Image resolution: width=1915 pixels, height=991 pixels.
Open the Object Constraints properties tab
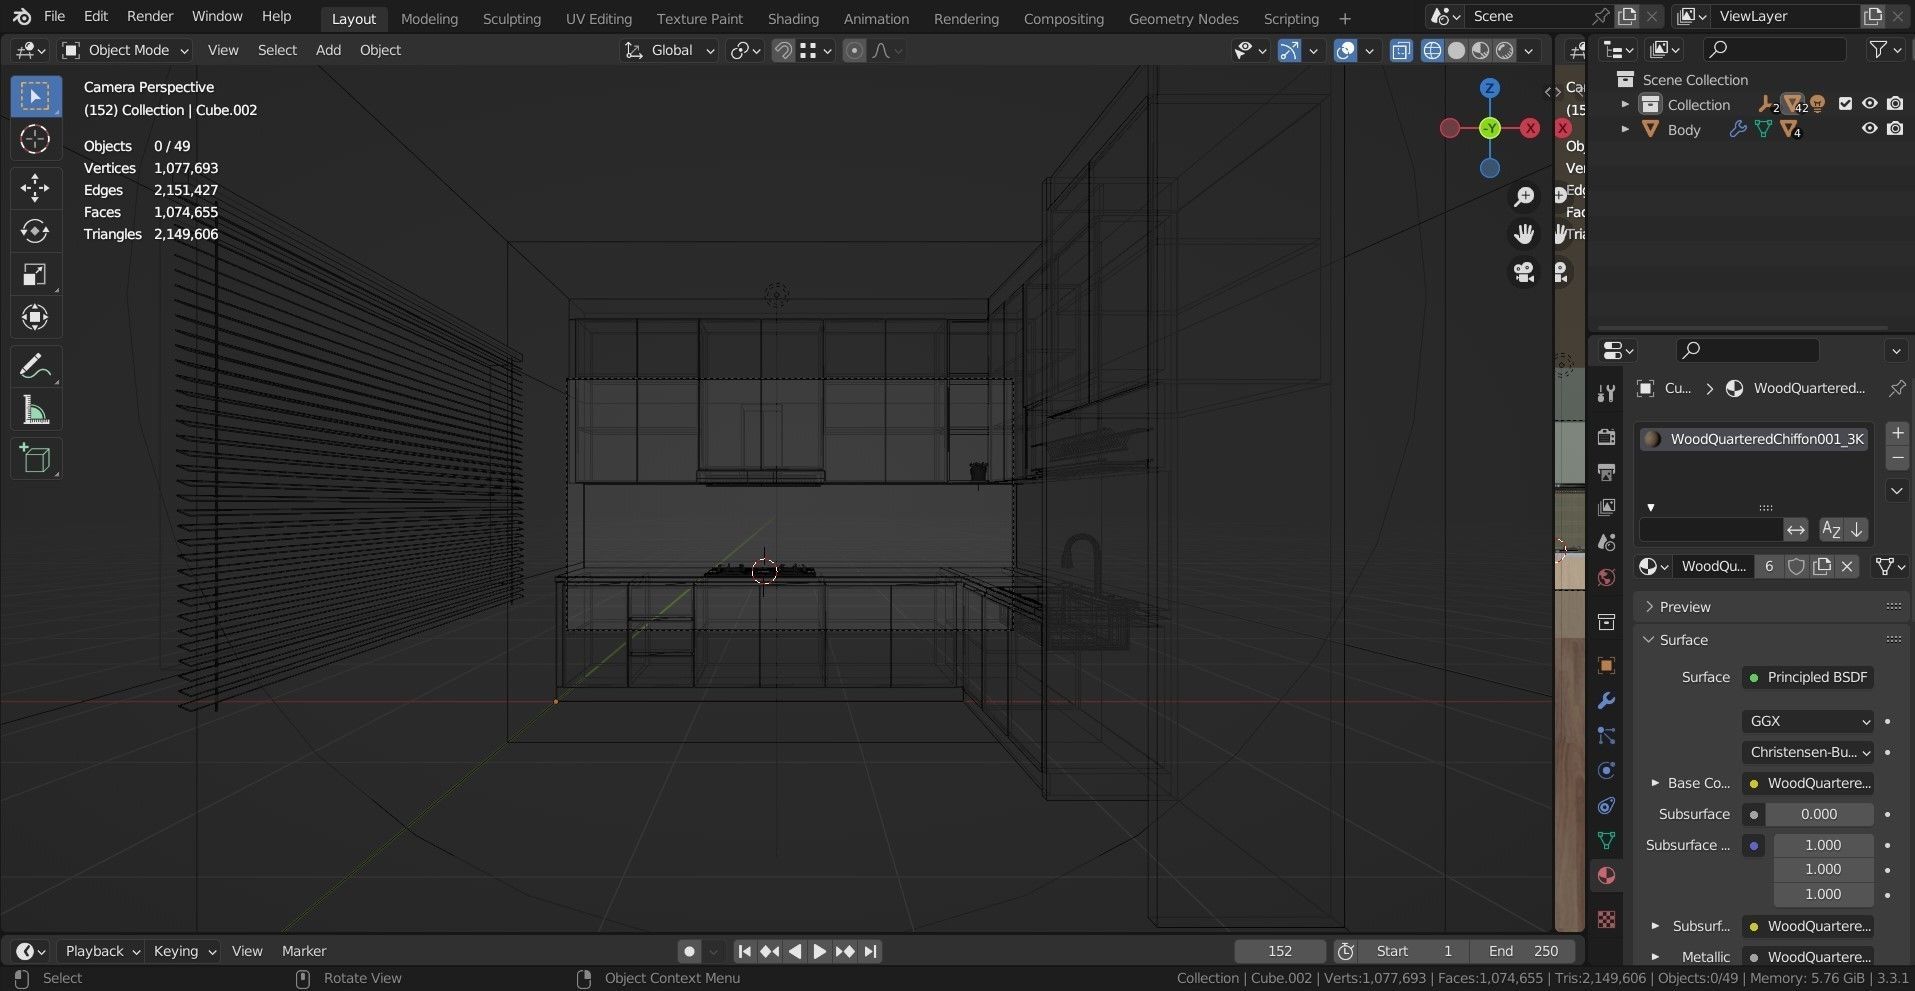pyautogui.click(x=1606, y=806)
